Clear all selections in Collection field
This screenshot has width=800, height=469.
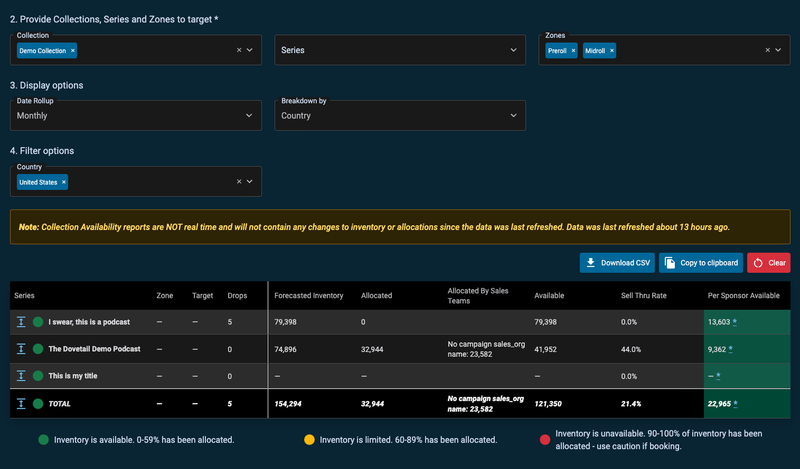tap(239, 50)
